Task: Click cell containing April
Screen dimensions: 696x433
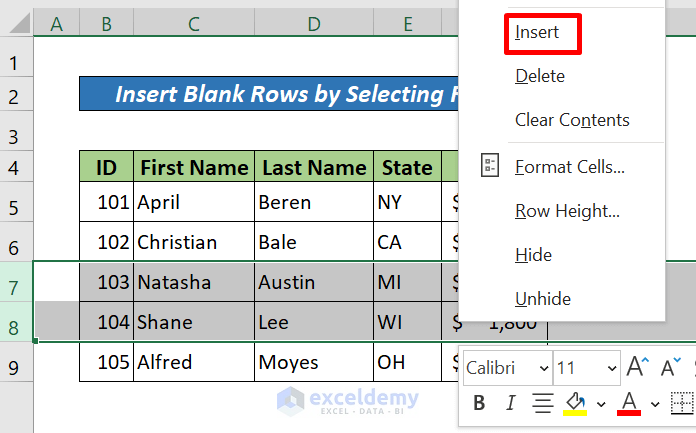Action: [194, 202]
